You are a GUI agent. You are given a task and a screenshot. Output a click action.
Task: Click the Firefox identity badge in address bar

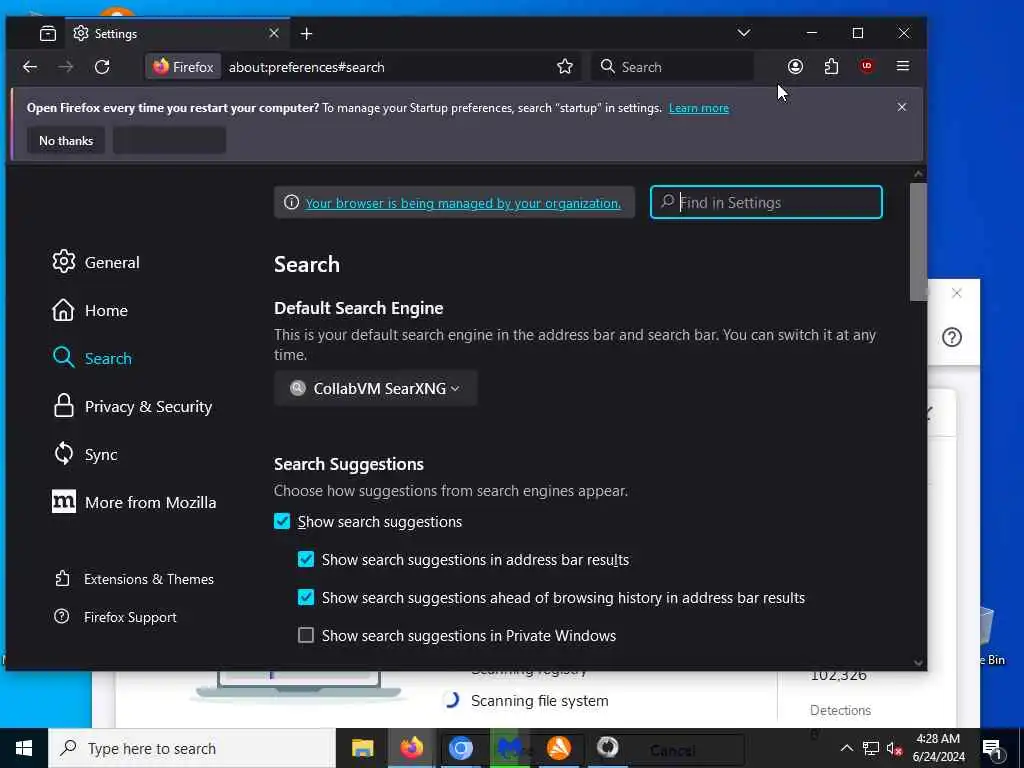(x=184, y=67)
